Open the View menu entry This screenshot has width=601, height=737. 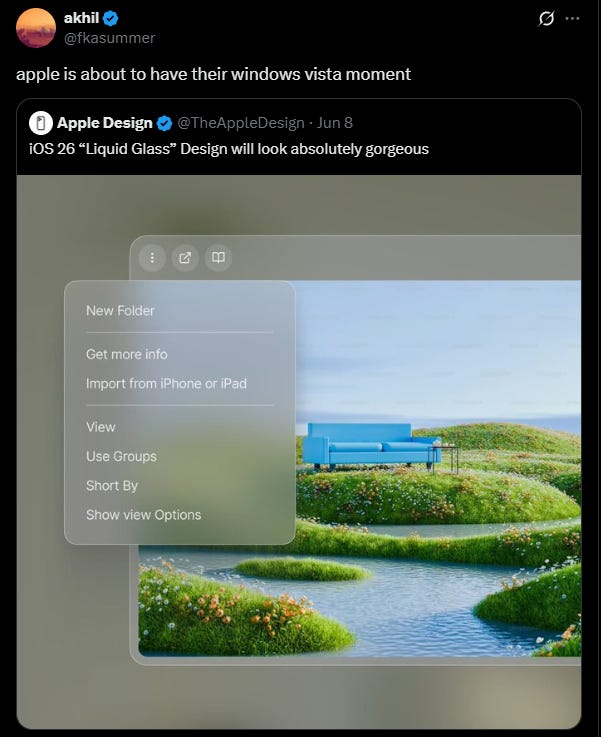tap(101, 427)
